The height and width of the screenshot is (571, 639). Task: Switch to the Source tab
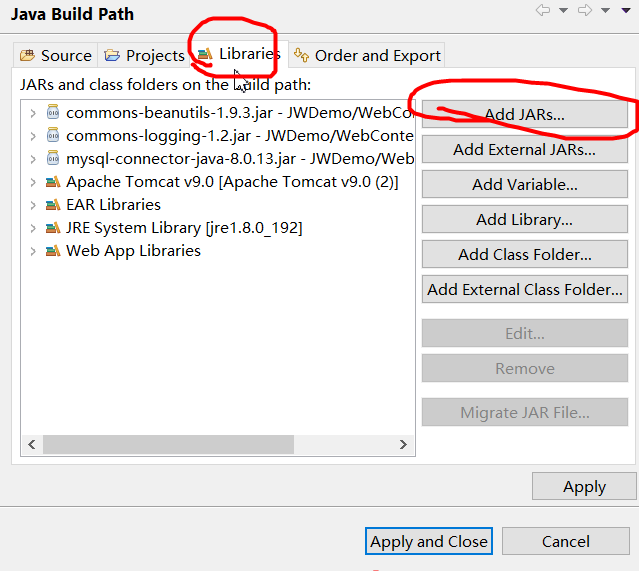click(55, 55)
